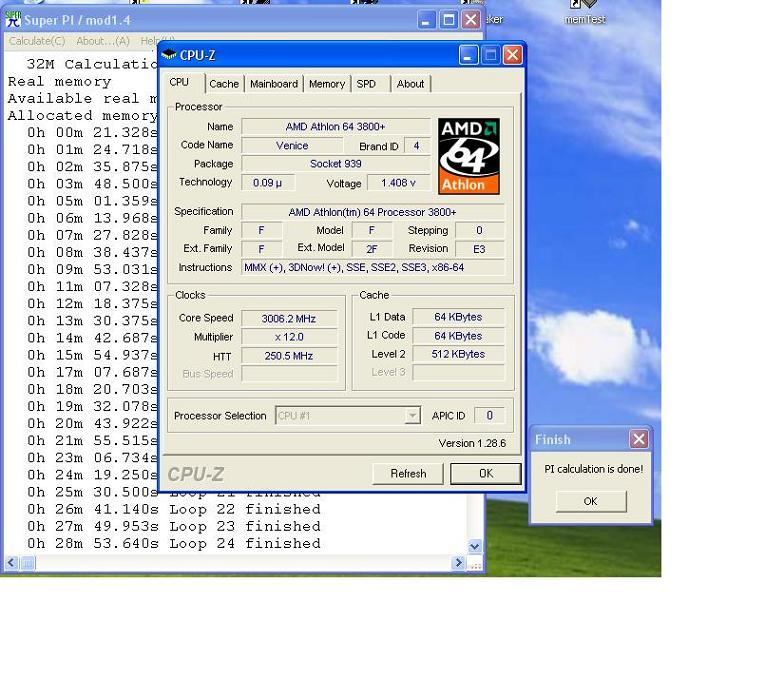Viewport: 765px width, 680px height.
Task: Click the 'Real memory' line in Super PI
Action: (60, 81)
